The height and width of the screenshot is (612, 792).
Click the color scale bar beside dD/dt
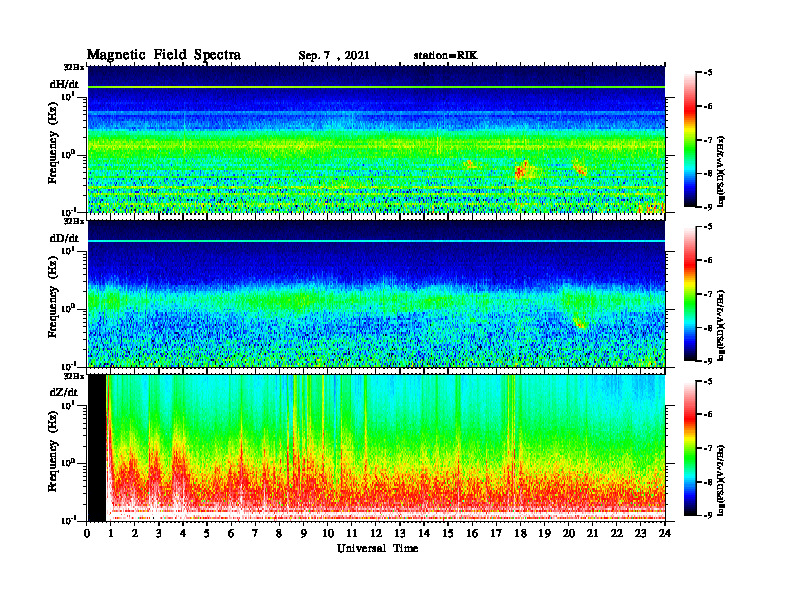690,293
